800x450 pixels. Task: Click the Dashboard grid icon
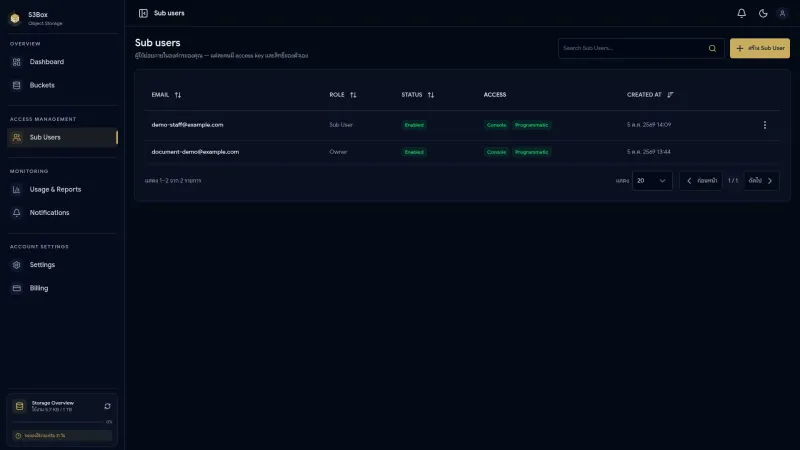point(16,62)
